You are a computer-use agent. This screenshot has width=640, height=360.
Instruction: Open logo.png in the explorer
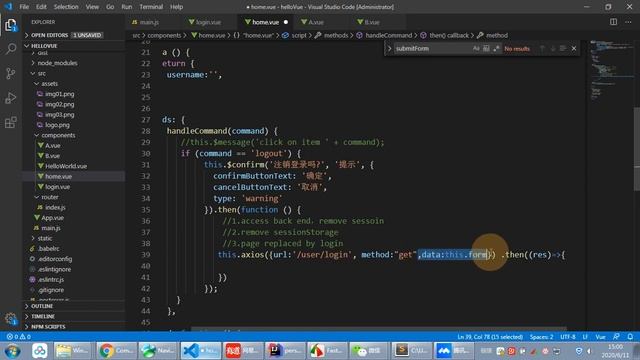[57, 125]
